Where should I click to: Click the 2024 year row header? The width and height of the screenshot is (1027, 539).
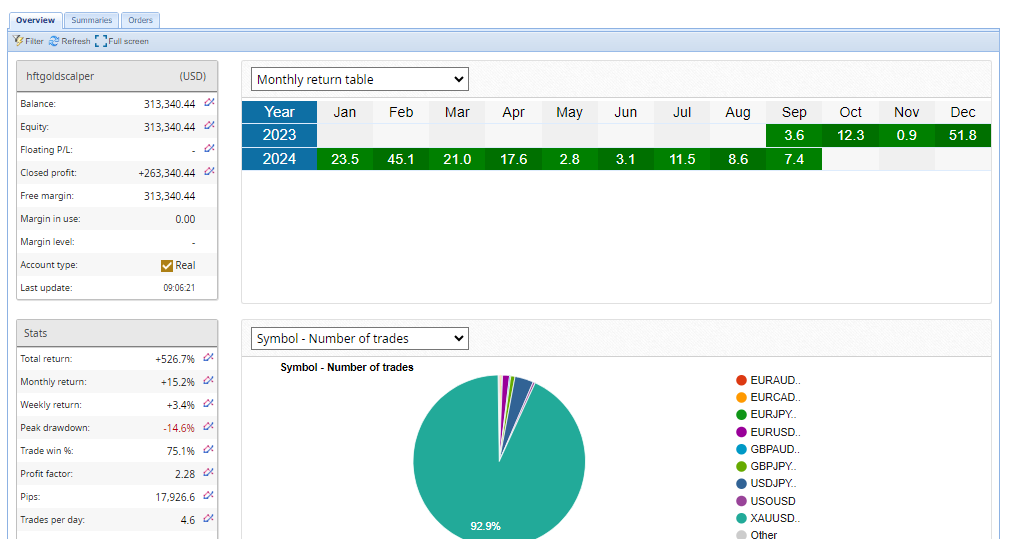[279, 159]
